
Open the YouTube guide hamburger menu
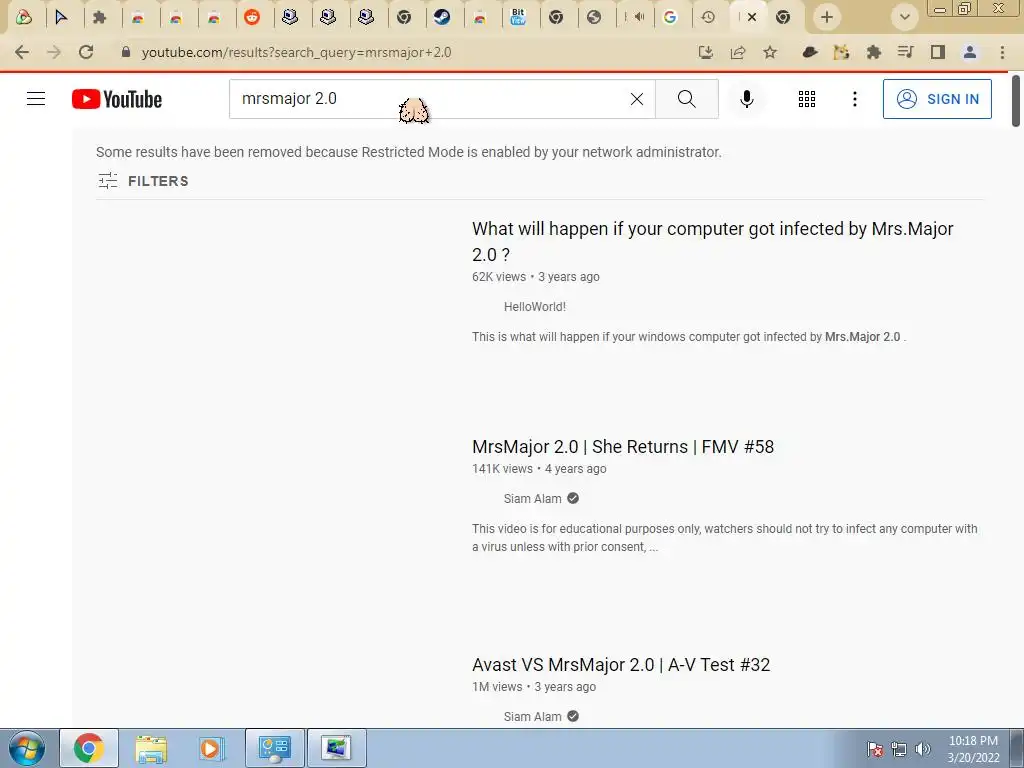pyautogui.click(x=36, y=99)
